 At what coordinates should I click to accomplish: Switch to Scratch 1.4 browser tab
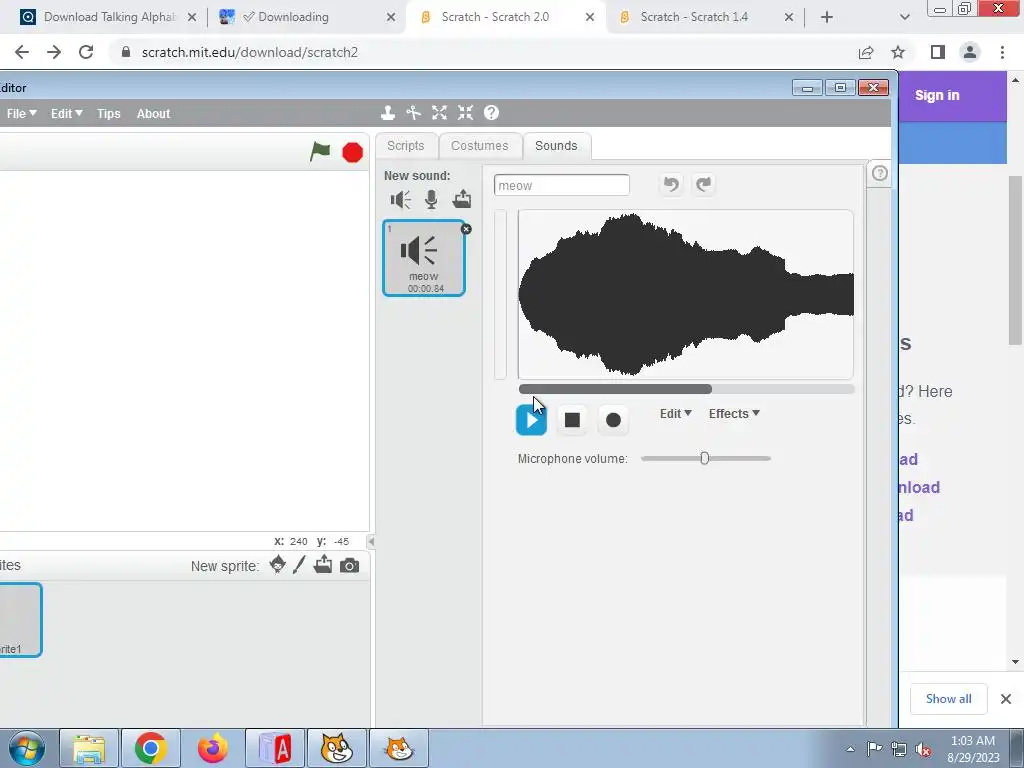[704, 17]
